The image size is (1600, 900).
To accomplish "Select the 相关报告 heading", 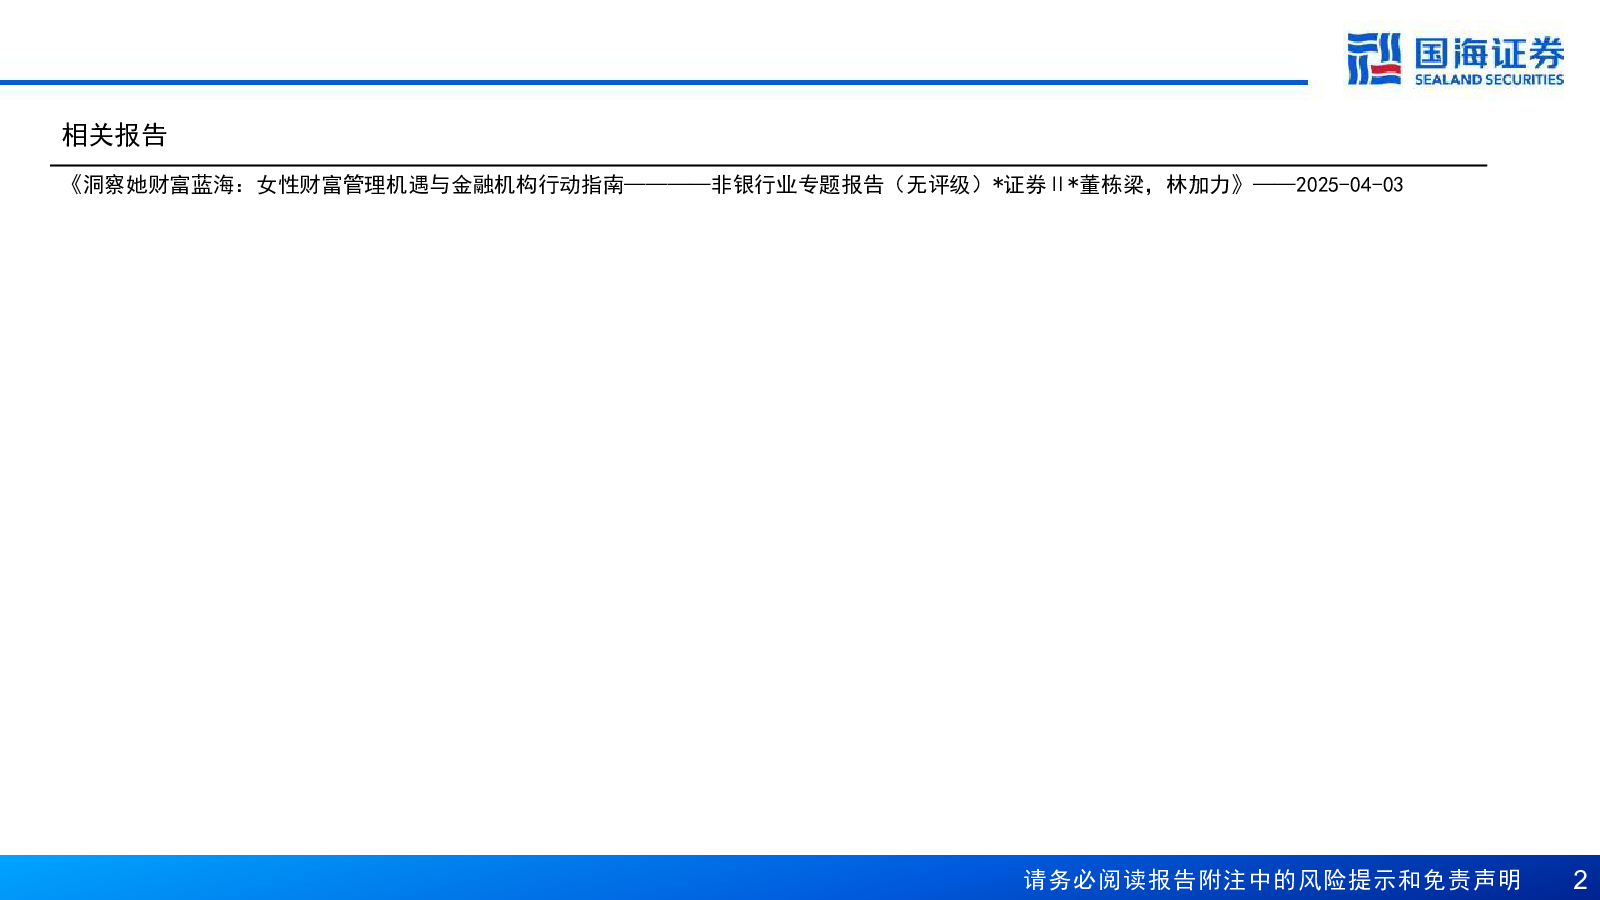I will [114, 135].
